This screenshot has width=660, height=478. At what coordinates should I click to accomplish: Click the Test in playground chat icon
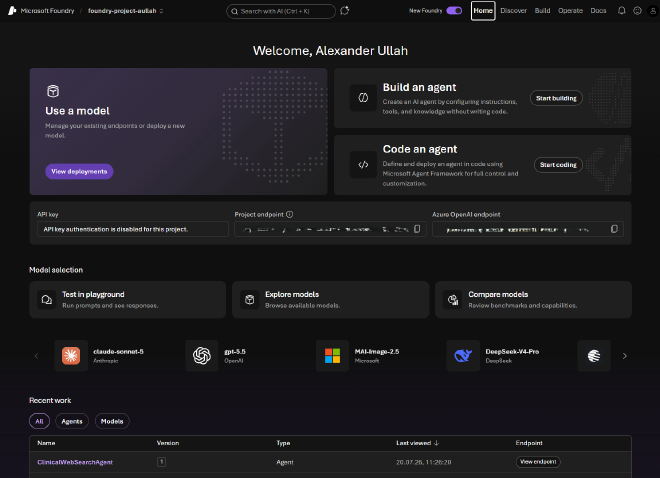click(47, 300)
